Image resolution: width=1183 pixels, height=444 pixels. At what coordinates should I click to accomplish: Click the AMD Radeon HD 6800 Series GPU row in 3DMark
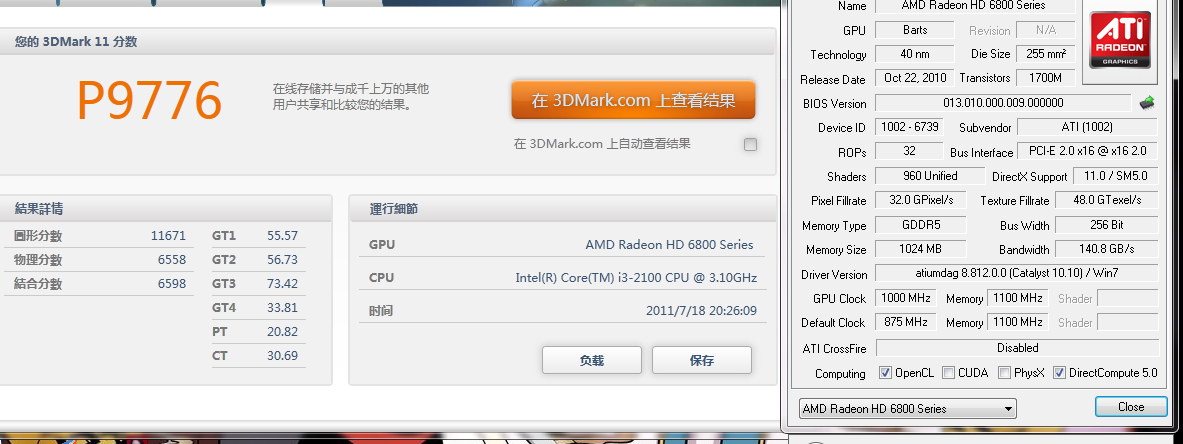(562, 245)
